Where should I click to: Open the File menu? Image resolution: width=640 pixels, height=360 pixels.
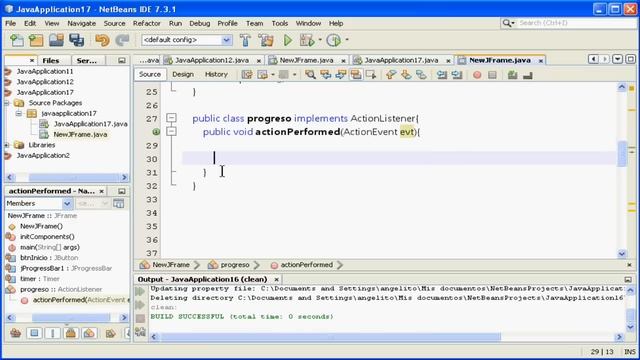[10, 23]
